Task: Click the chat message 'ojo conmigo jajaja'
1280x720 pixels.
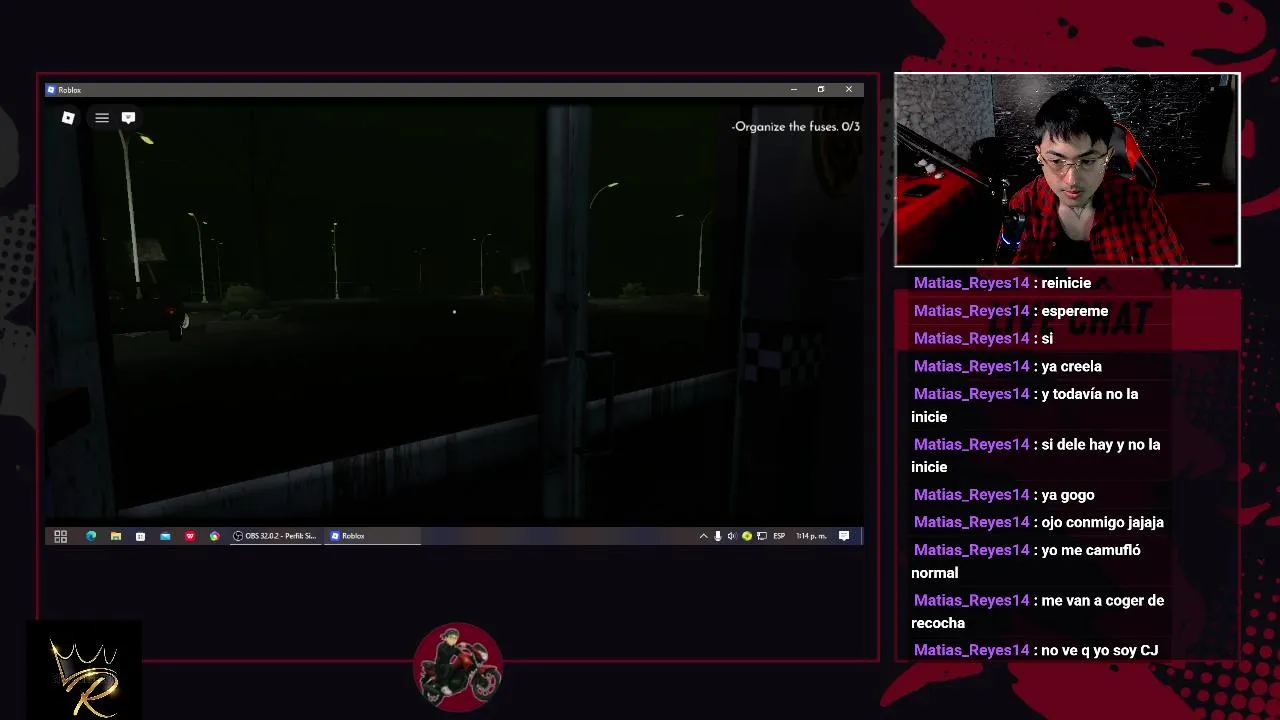Action: tap(1102, 522)
